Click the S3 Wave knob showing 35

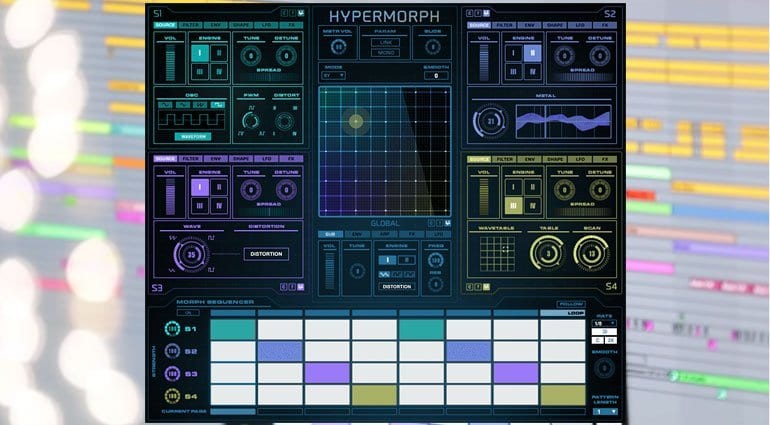point(191,255)
